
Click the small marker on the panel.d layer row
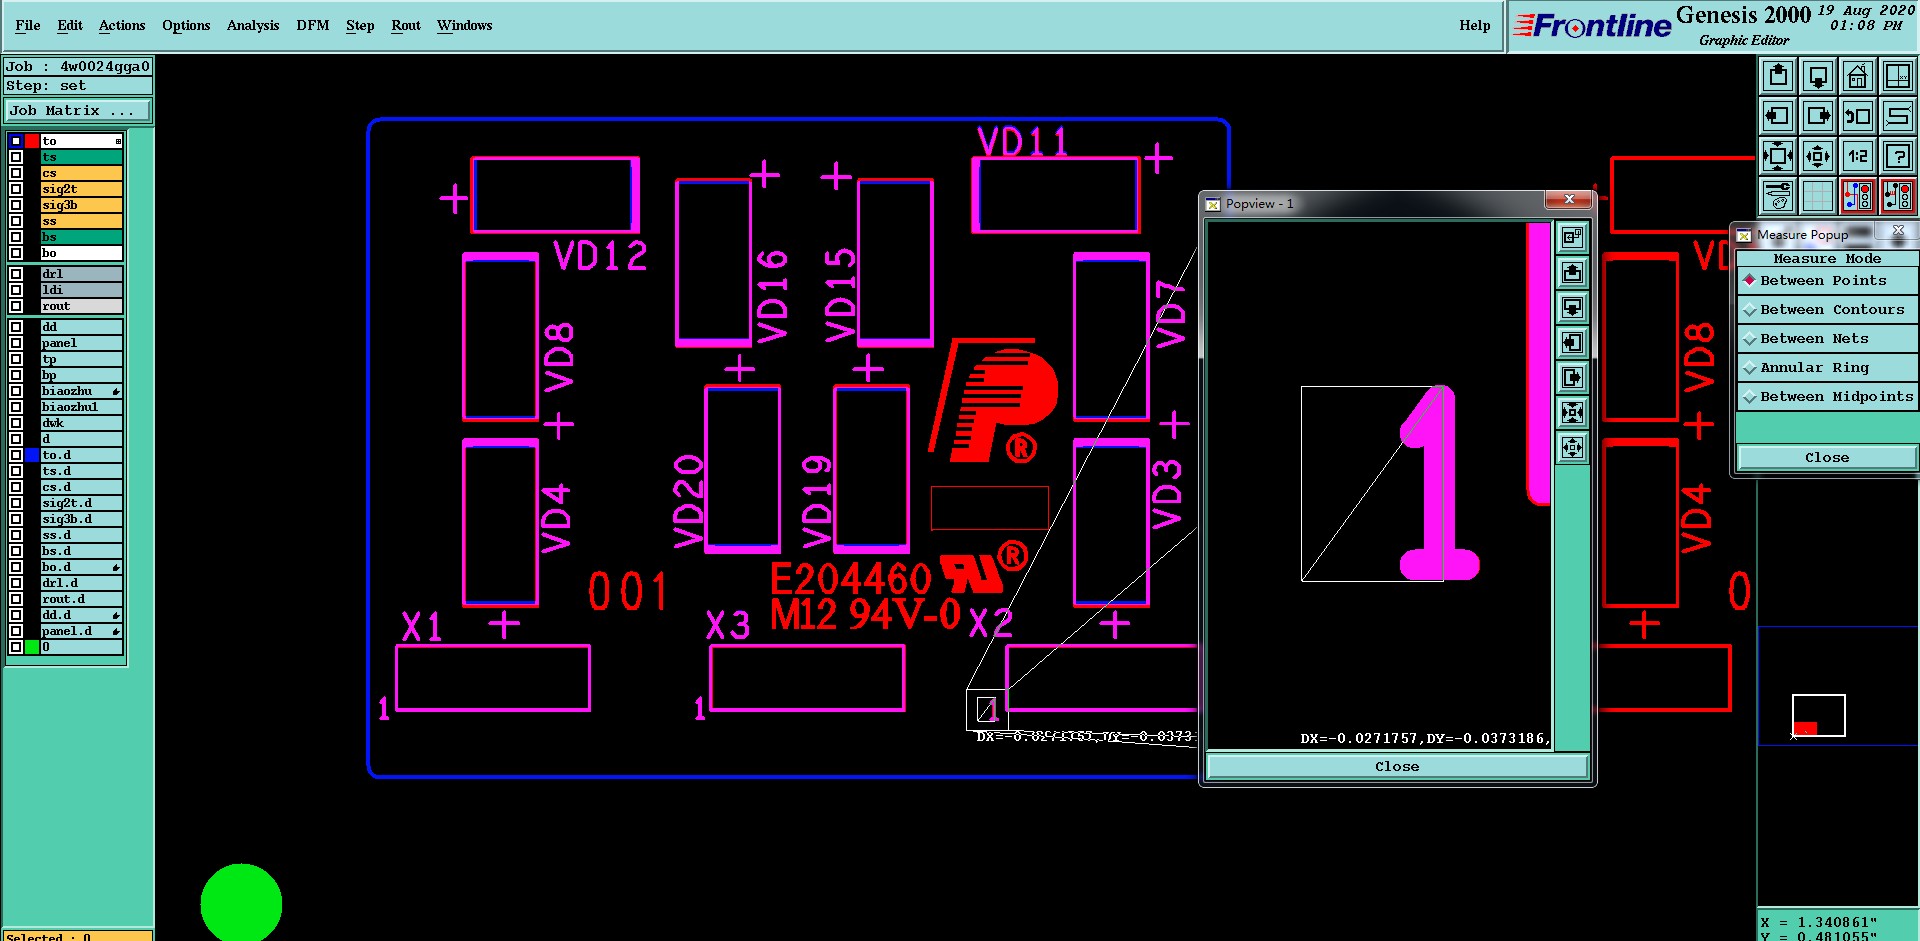116,631
